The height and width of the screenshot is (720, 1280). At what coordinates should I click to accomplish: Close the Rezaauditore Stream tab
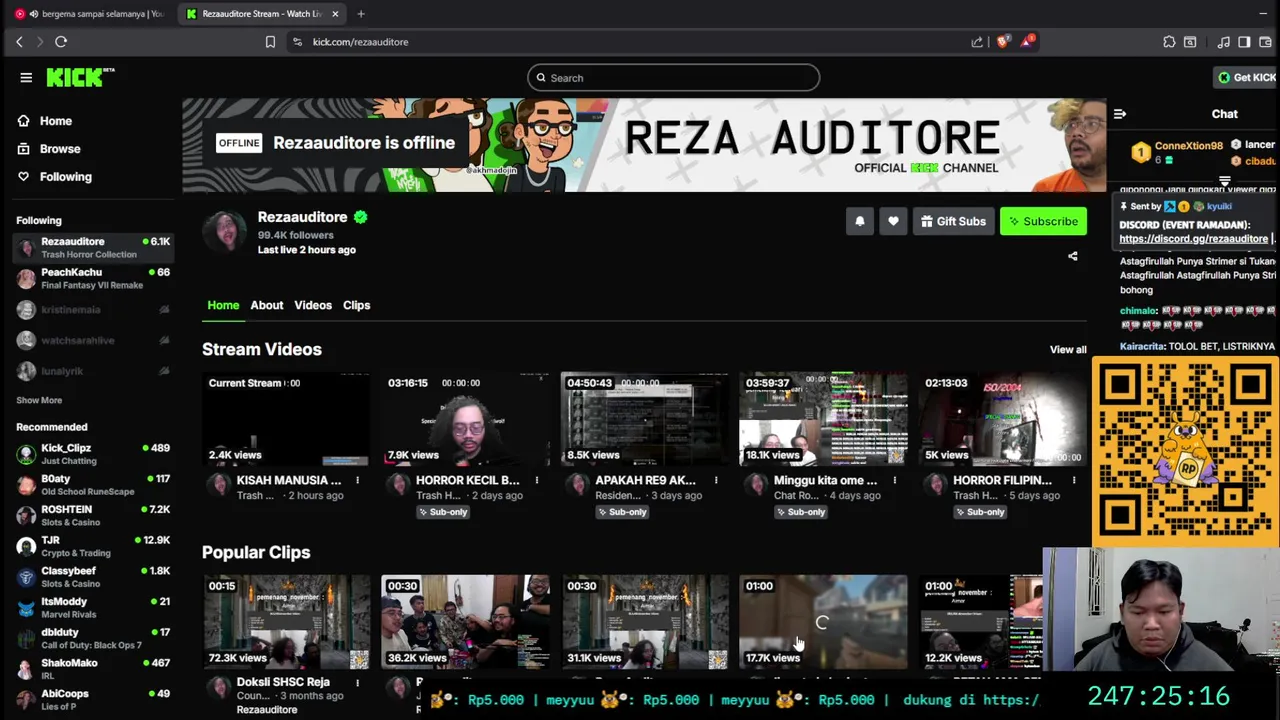335,14
